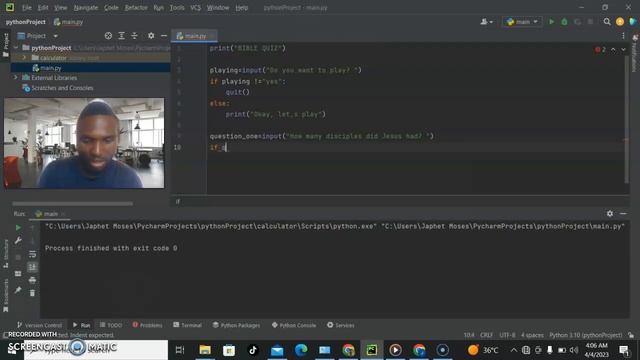Pin the Run tab

pyautogui.click(x=18, y=290)
